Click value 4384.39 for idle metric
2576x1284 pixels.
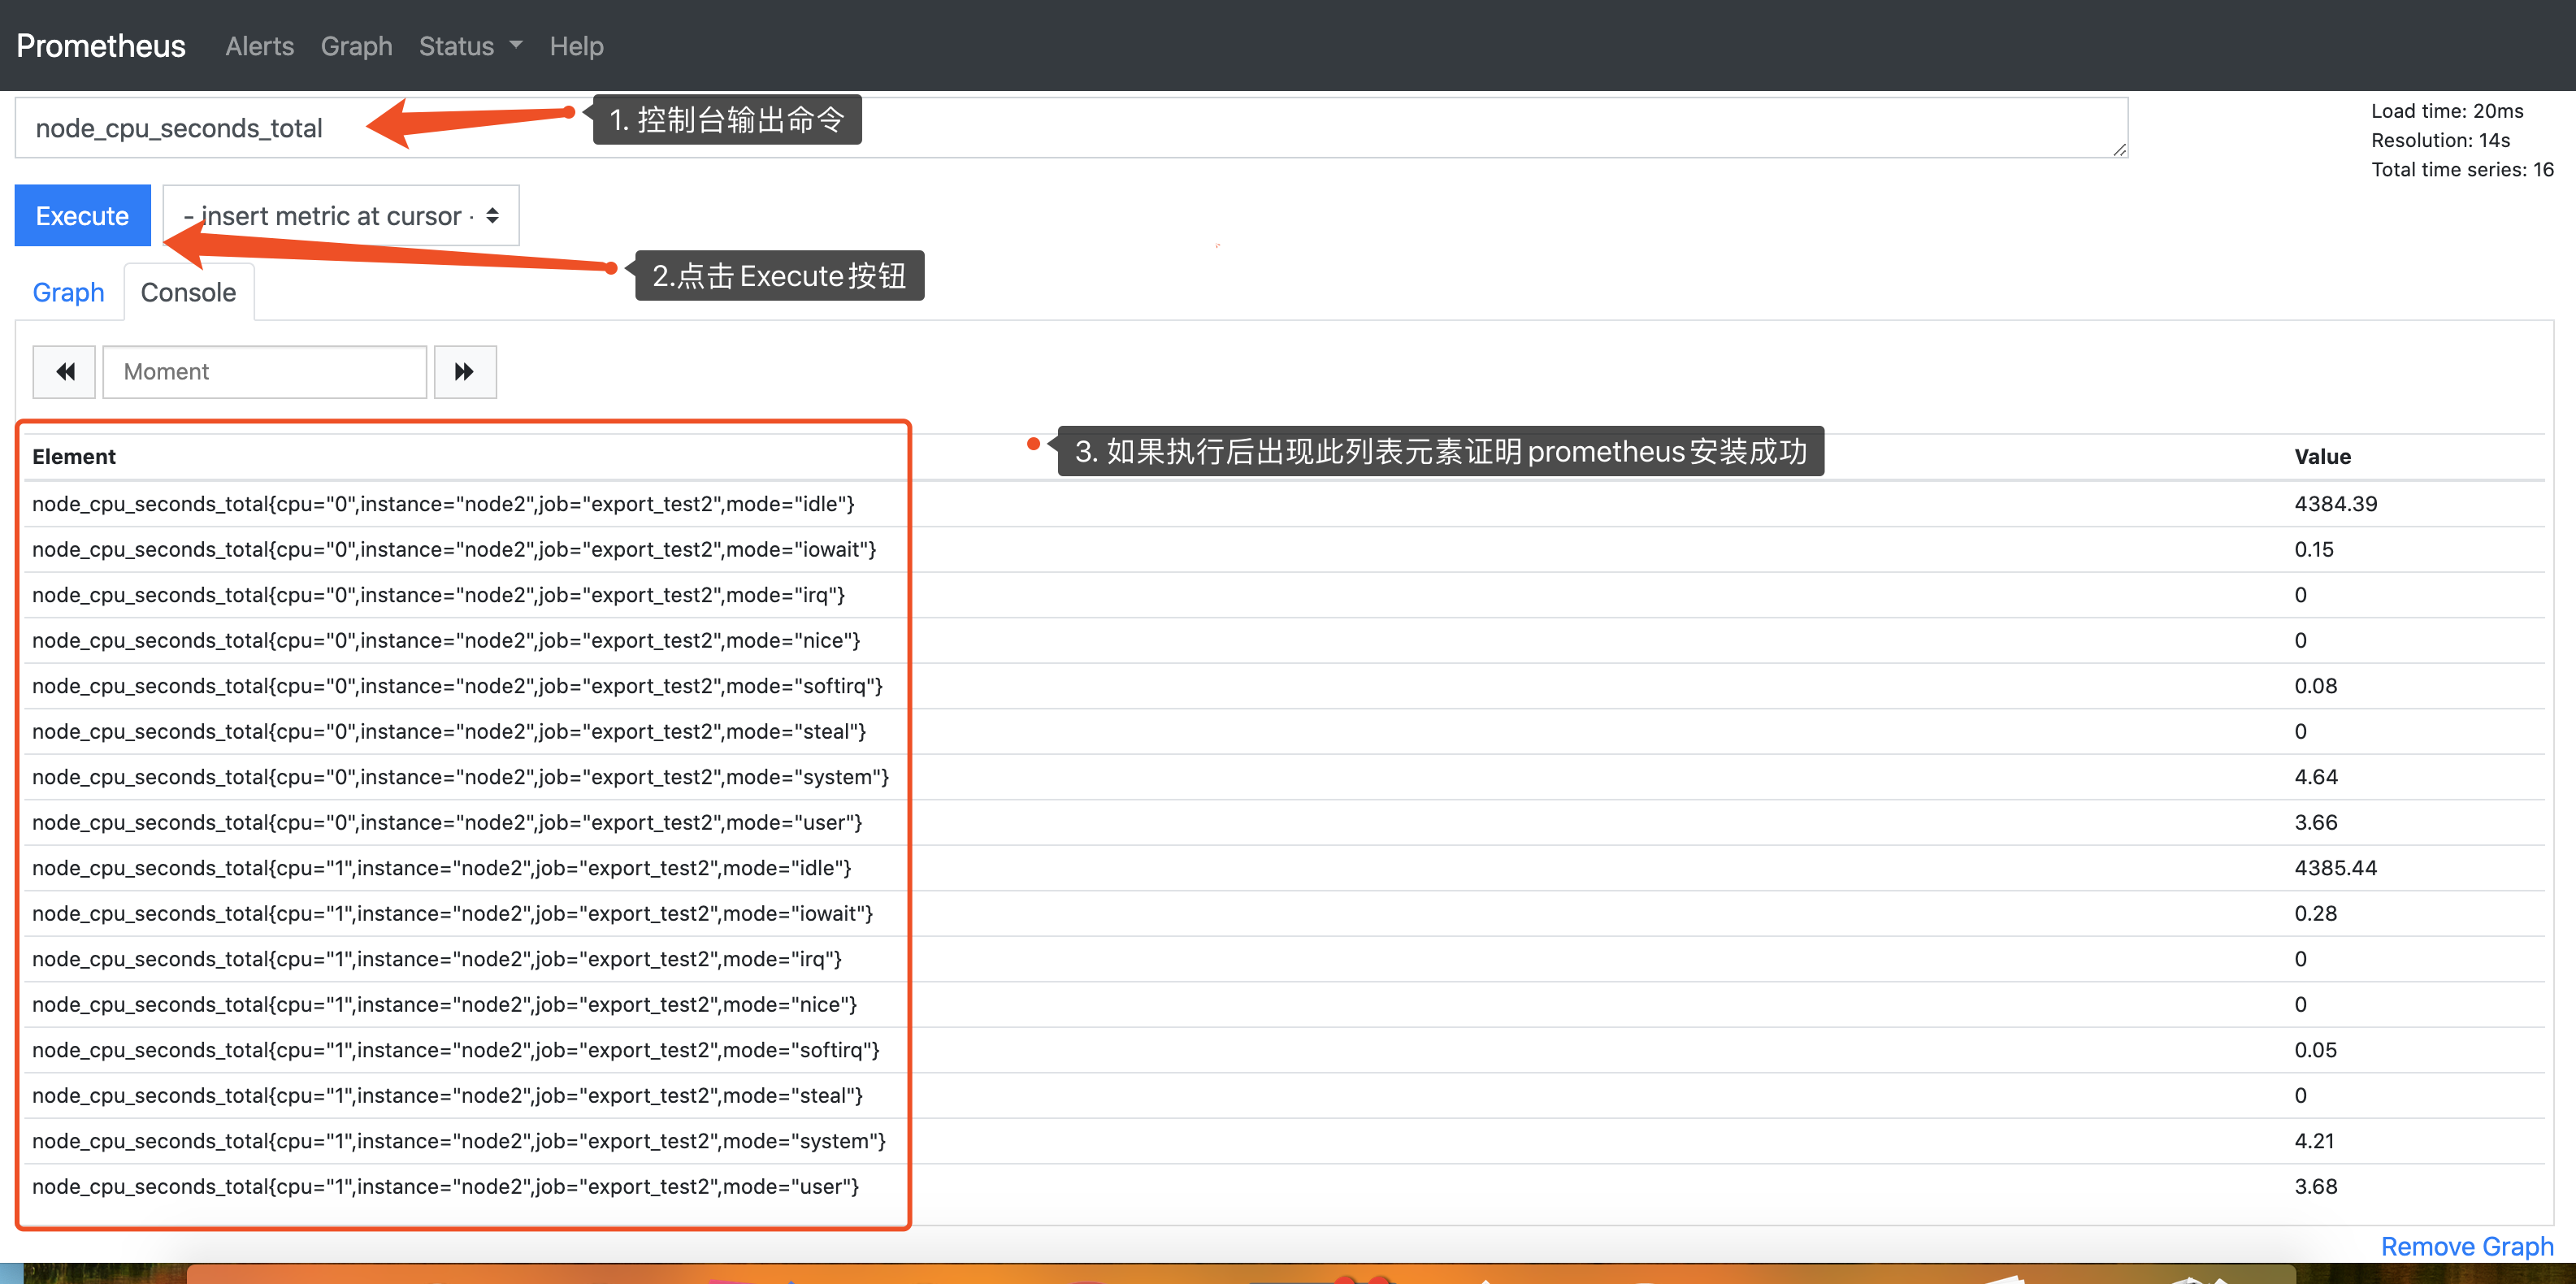click(x=2336, y=503)
